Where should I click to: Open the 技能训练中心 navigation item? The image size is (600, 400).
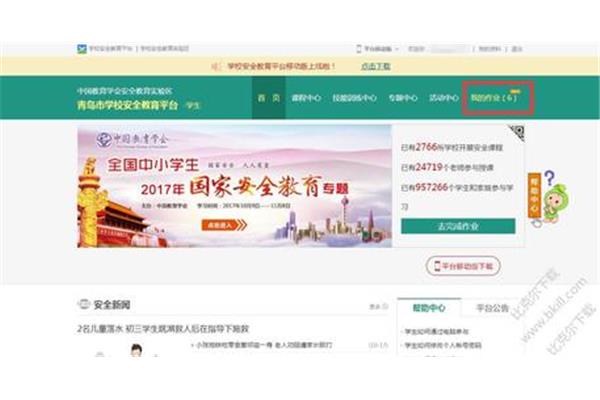[354, 98]
